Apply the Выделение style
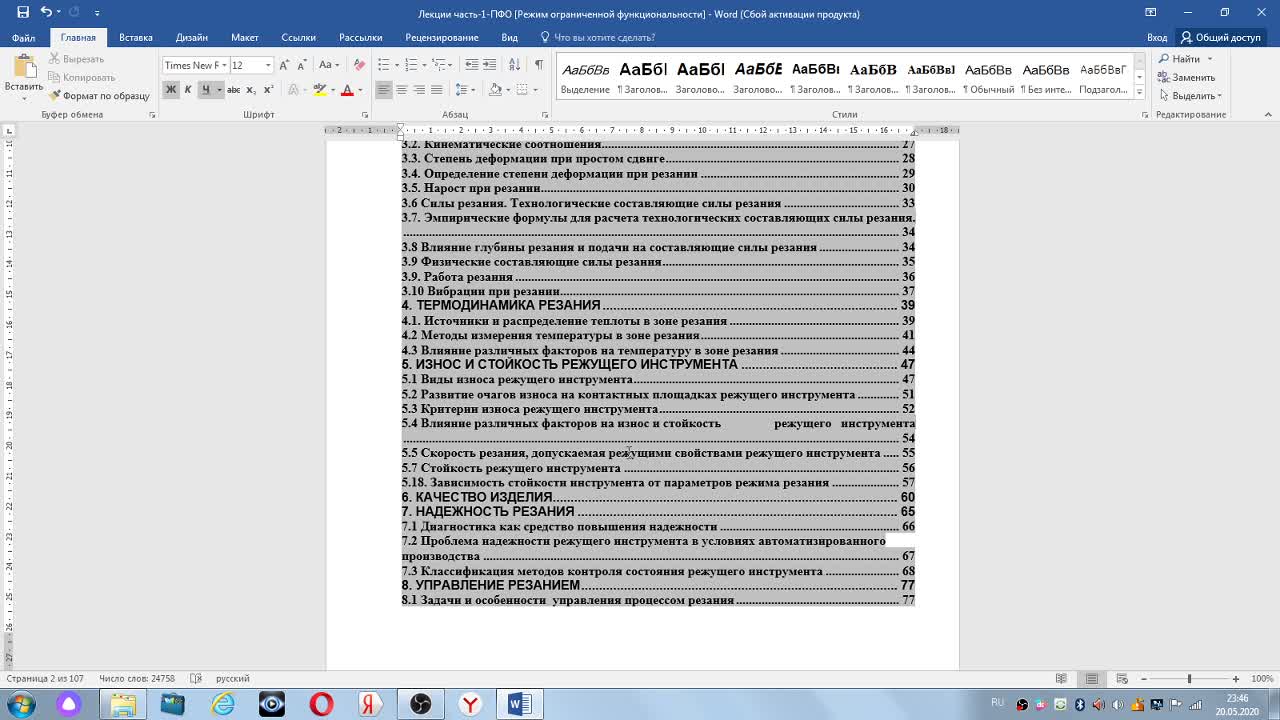 click(x=585, y=77)
